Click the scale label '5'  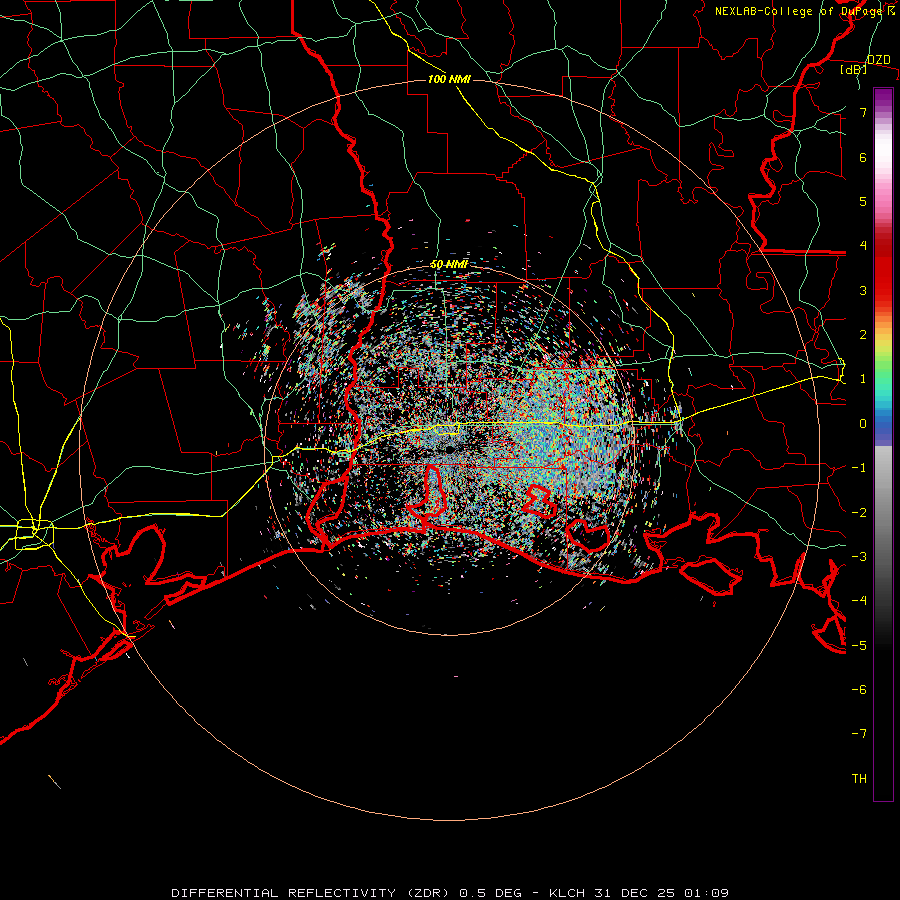[863, 201]
